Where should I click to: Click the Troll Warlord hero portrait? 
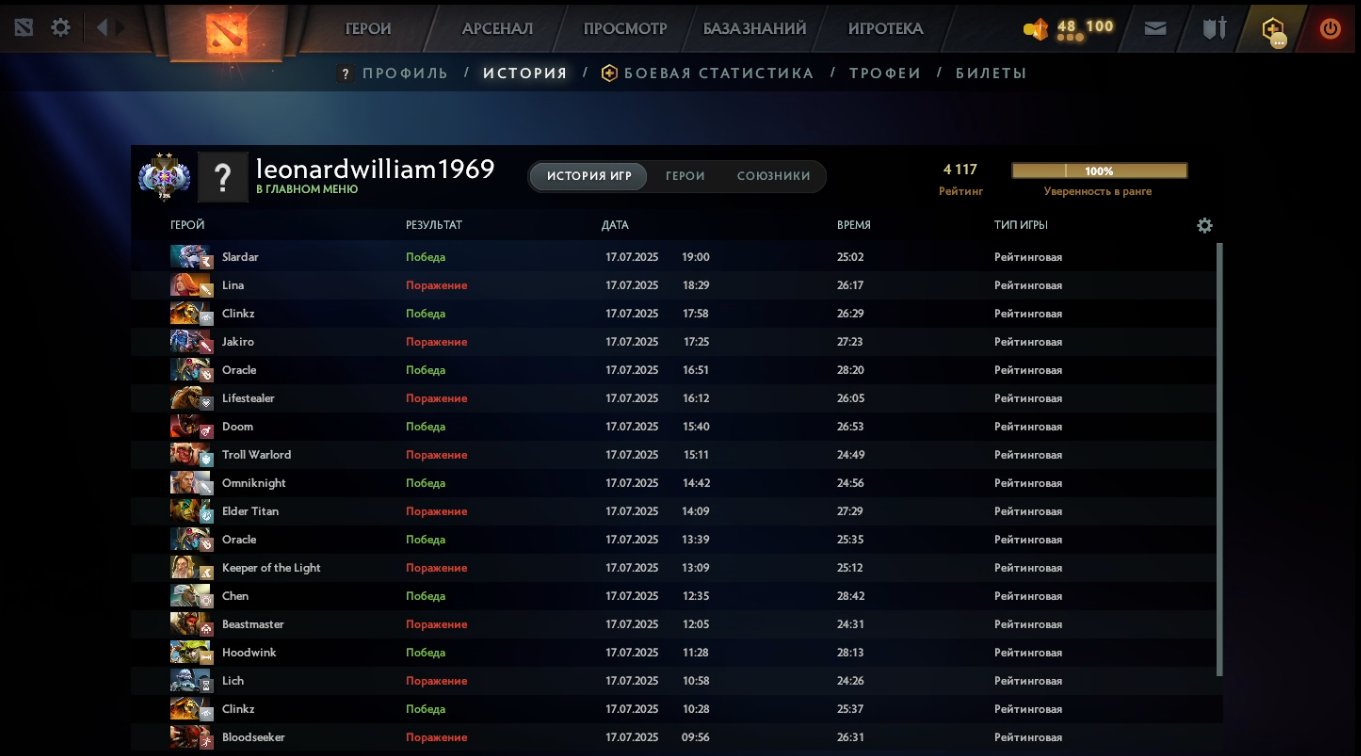coord(191,455)
